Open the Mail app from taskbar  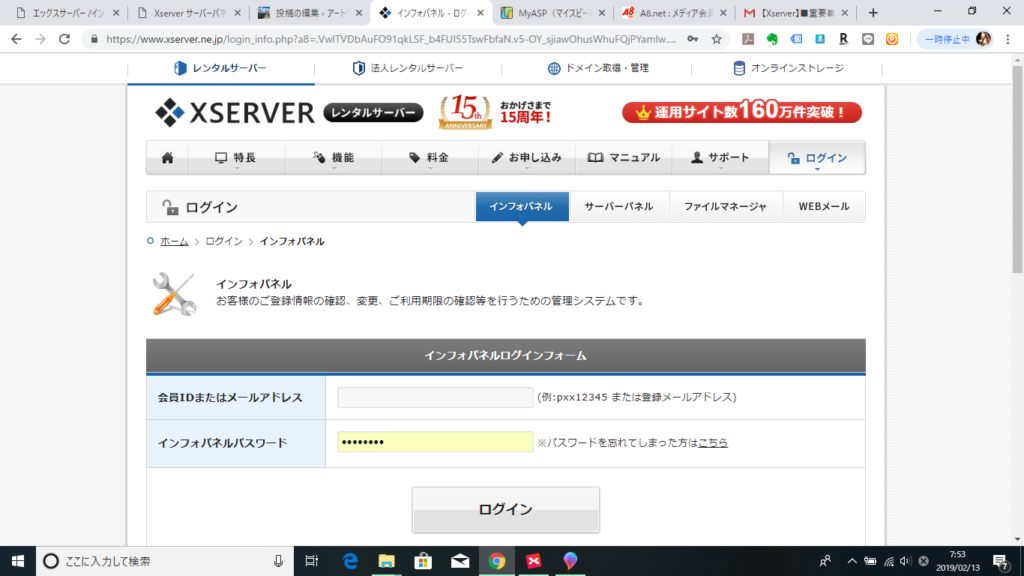[460, 561]
